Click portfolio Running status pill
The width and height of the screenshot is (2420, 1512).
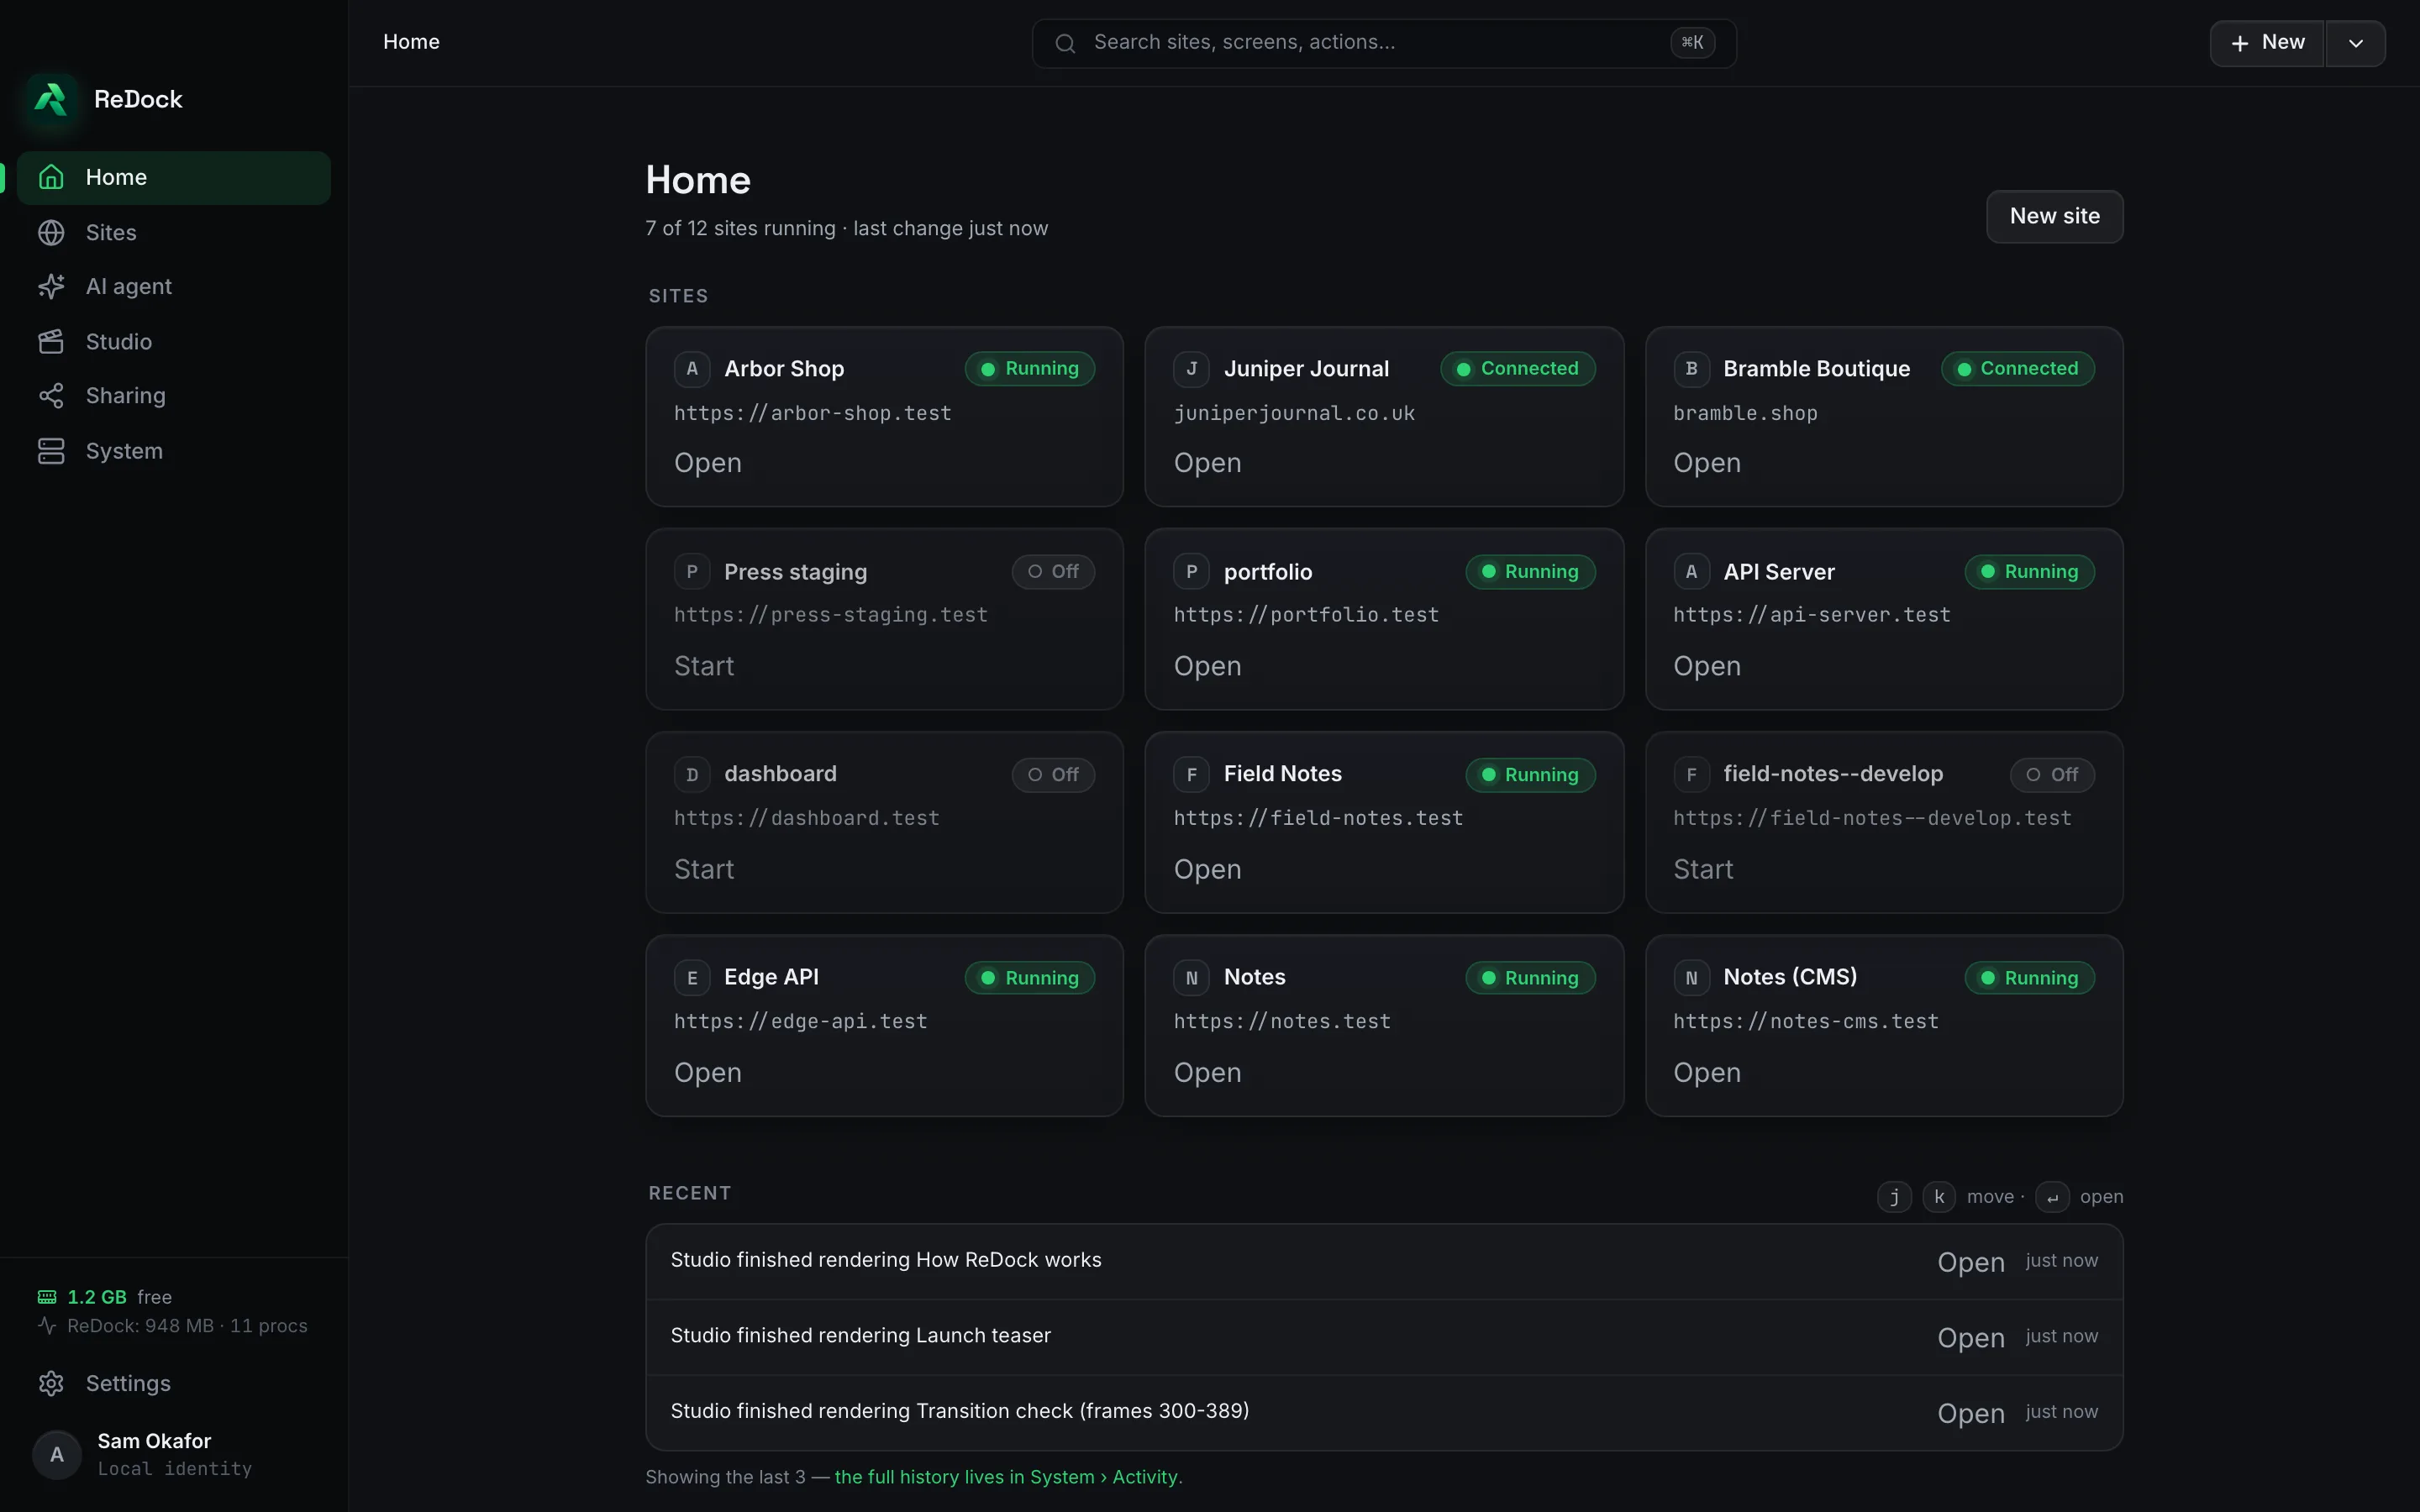(1530, 572)
